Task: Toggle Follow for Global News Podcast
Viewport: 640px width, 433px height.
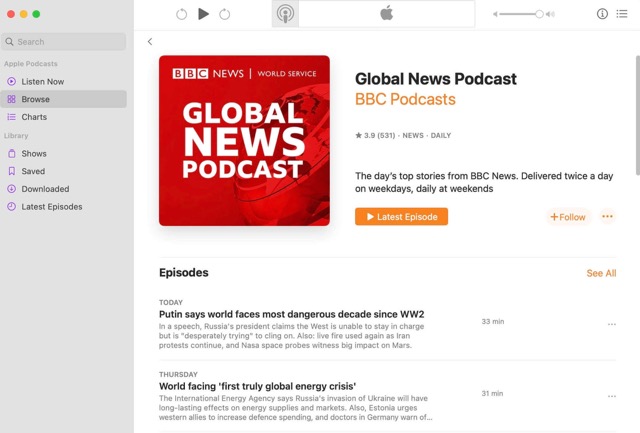Action: [568, 217]
